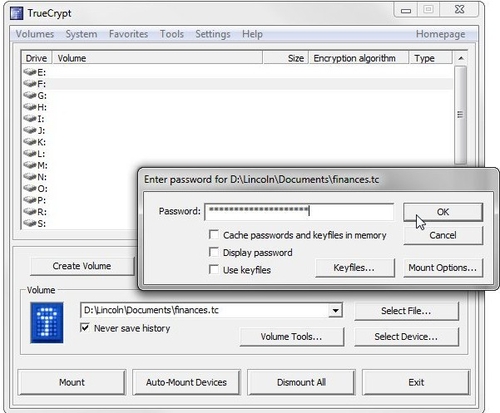
Task: Choose drive K: slot
Action: pyautogui.click(x=35, y=142)
